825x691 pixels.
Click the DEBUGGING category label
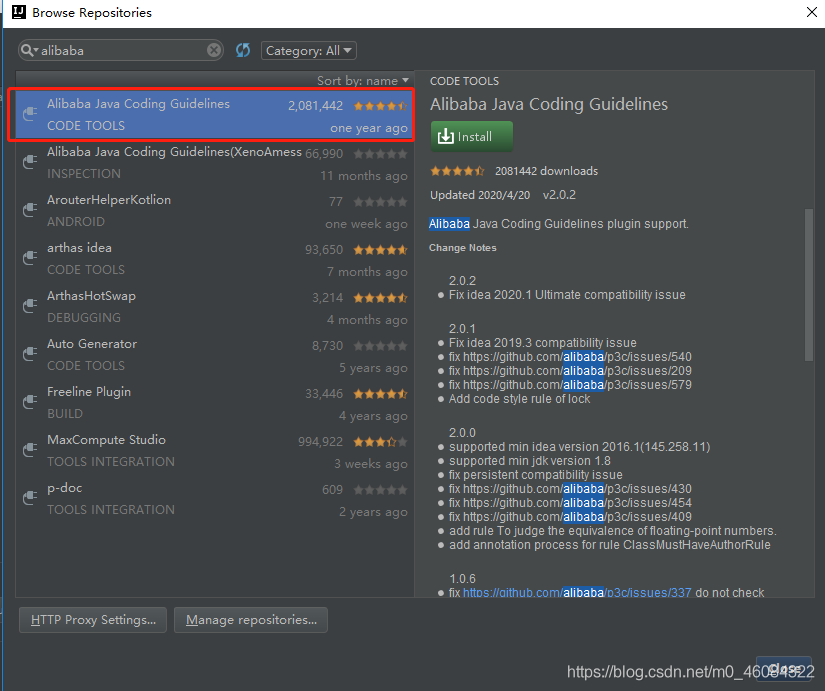coord(84,318)
